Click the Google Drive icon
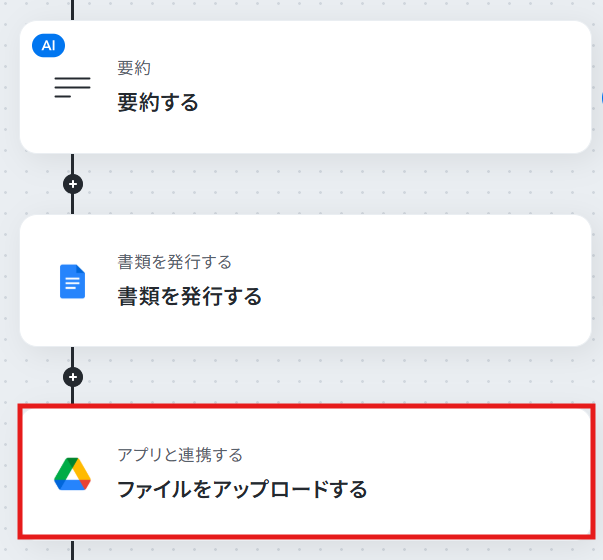The width and height of the screenshot is (603, 560). [72, 474]
